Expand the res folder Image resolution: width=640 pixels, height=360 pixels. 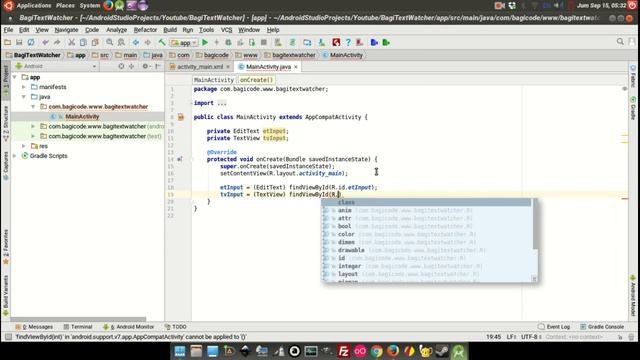(24, 146)
